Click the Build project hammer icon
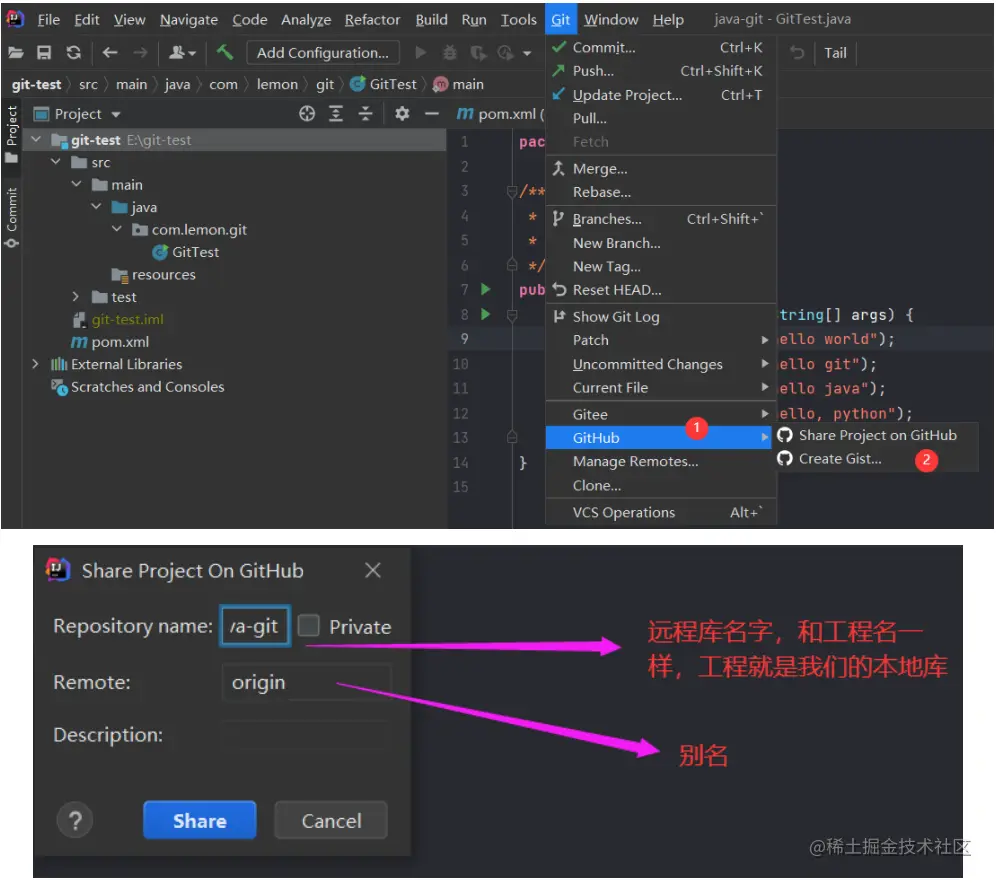This screenshot has width=996, height=883. tap(225, 52)
